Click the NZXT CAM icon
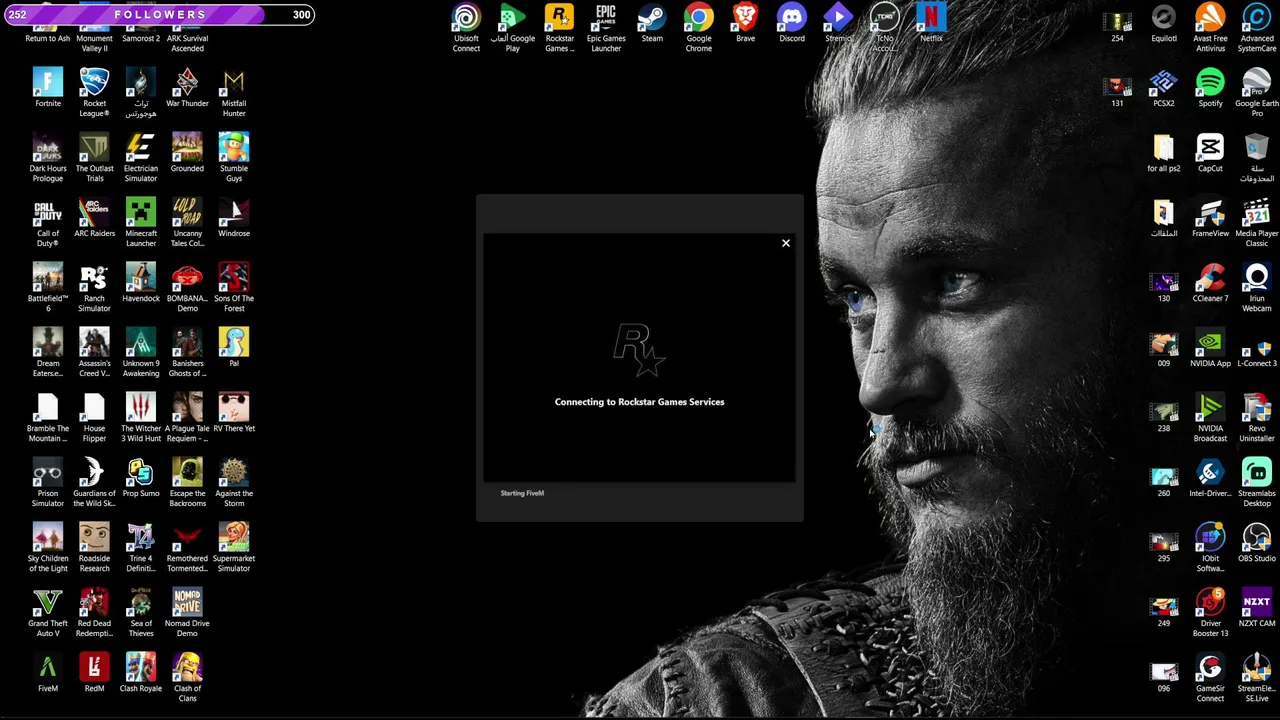Screen dimensions: 1280x720 point(1257,608)
